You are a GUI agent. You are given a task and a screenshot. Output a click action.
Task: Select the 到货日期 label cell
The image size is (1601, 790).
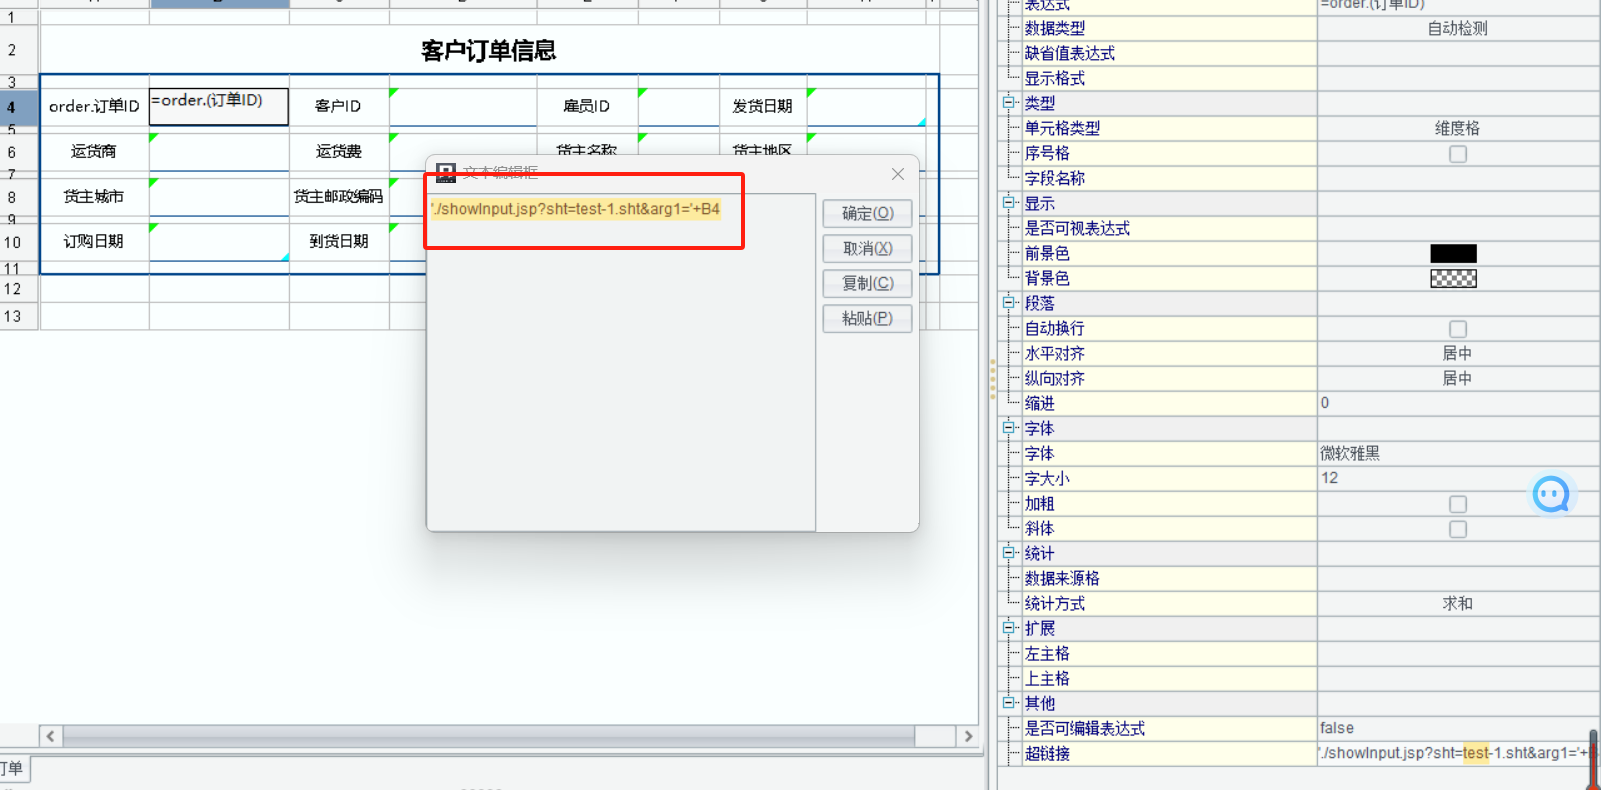[x=339, y=242]
